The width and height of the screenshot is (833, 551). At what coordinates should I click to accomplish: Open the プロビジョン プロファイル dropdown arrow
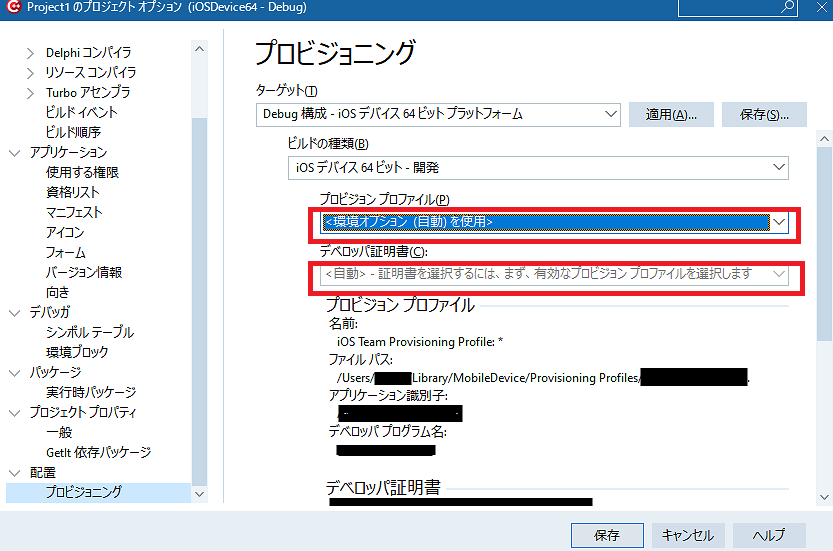point(779,222)
